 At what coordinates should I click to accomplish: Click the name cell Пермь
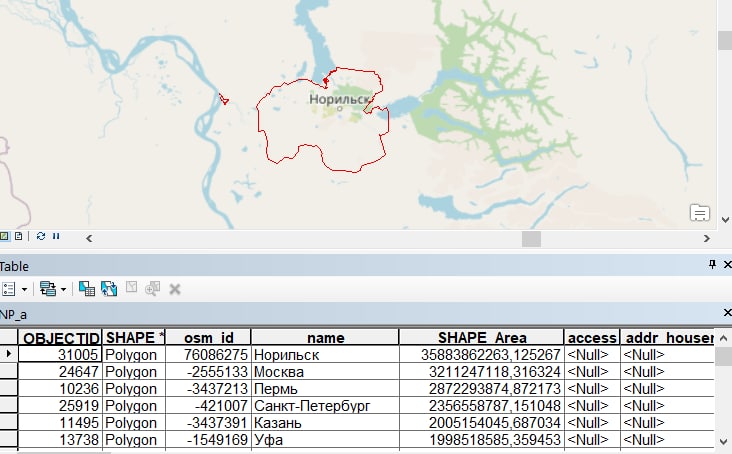pos(325,389)
